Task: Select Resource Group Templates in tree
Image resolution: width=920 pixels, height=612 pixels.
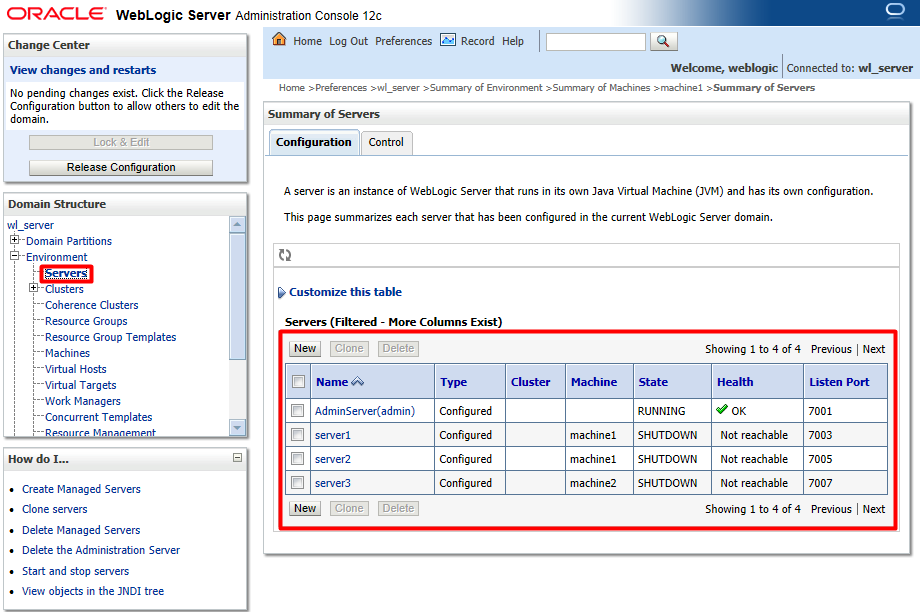Action: tap(110, 337)
